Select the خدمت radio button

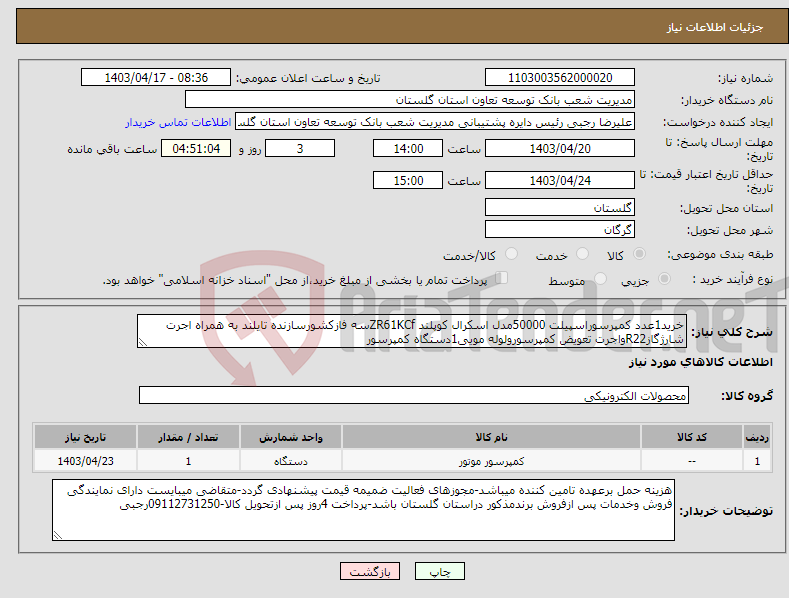point(582,254)
